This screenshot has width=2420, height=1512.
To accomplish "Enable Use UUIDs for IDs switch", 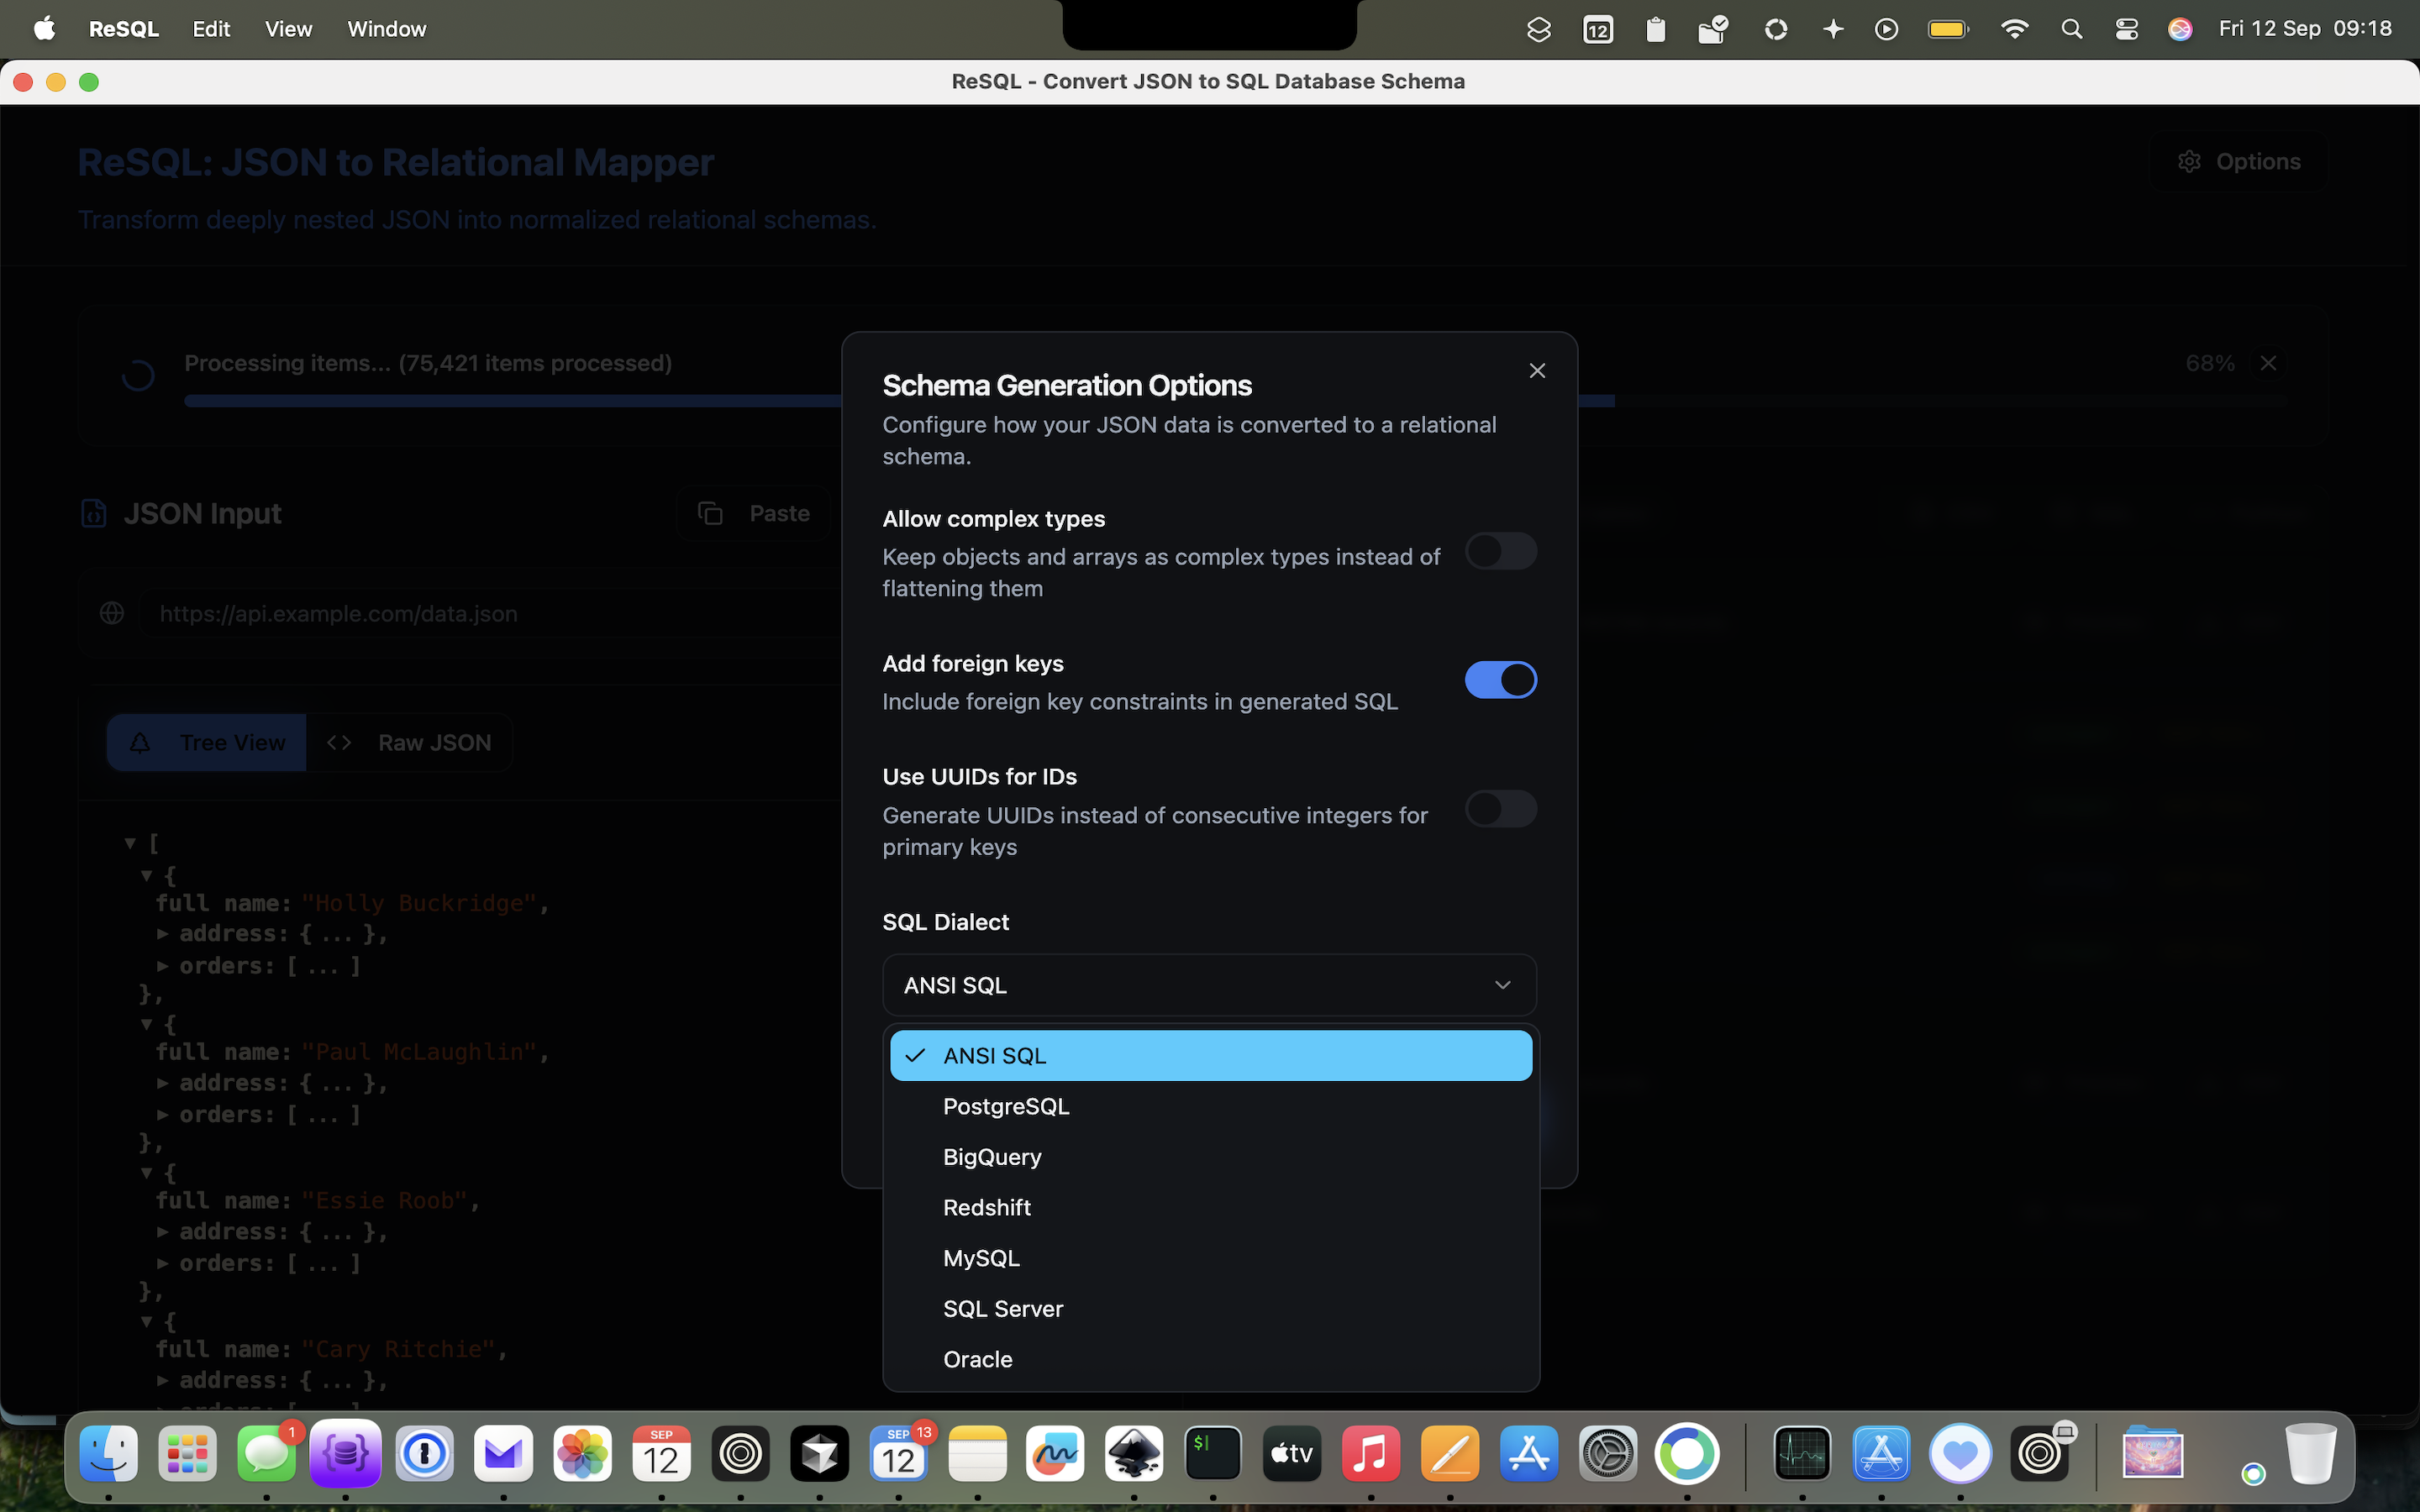I will click(x=1500, y=809).
